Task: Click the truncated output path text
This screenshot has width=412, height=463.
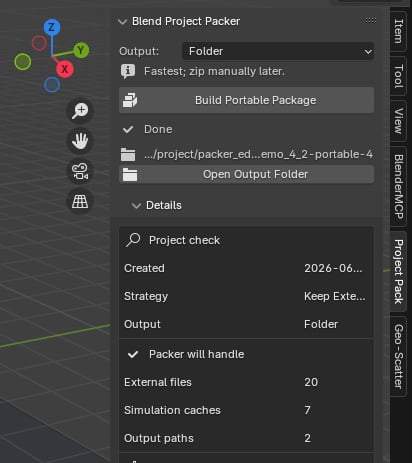Action: click(258, 155)
